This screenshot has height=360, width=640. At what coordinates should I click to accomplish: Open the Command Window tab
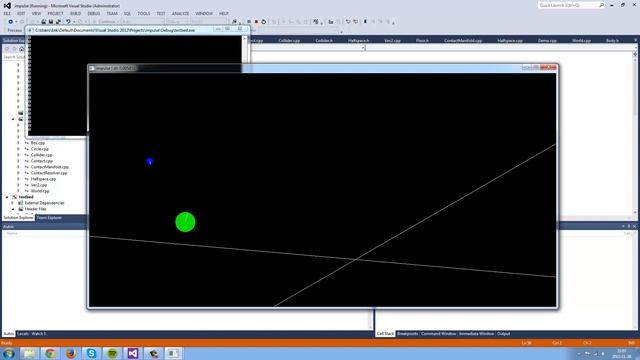pyautogui.click(x=438, y=334)
